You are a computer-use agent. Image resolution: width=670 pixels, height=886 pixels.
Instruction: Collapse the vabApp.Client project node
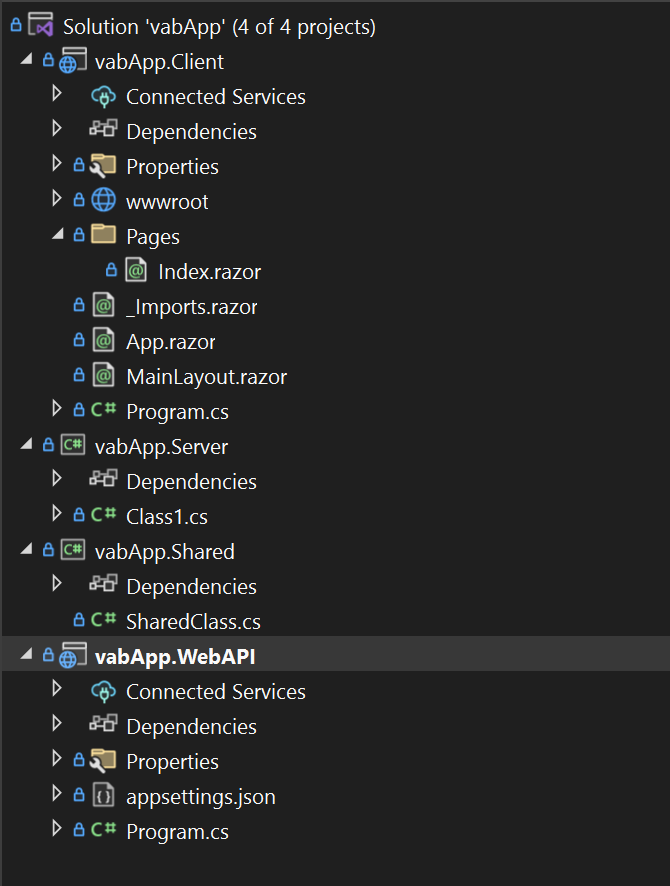(x=25, y=62)
